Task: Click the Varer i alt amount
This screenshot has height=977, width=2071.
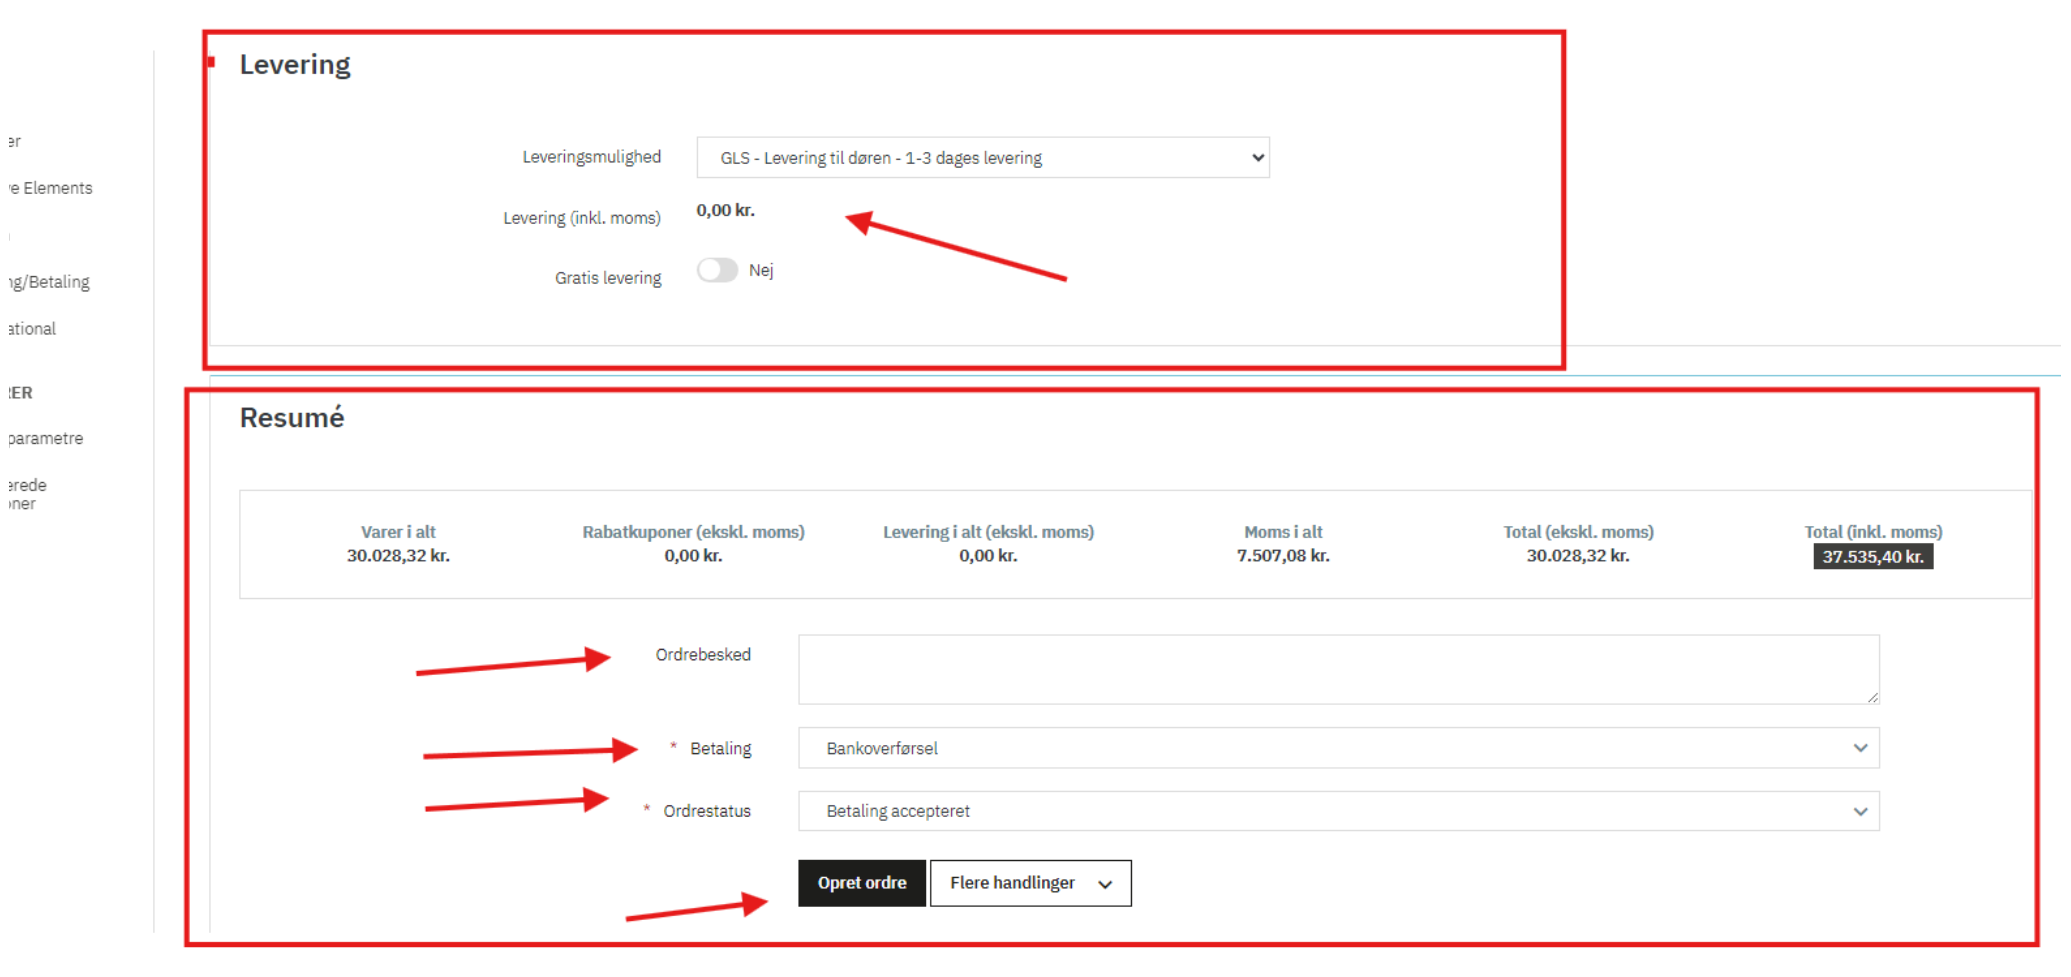Action: [x=398, y=556]
